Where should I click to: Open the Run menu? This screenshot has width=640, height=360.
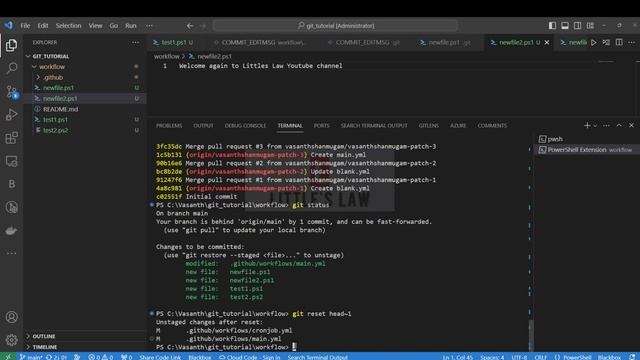[131, 26]
